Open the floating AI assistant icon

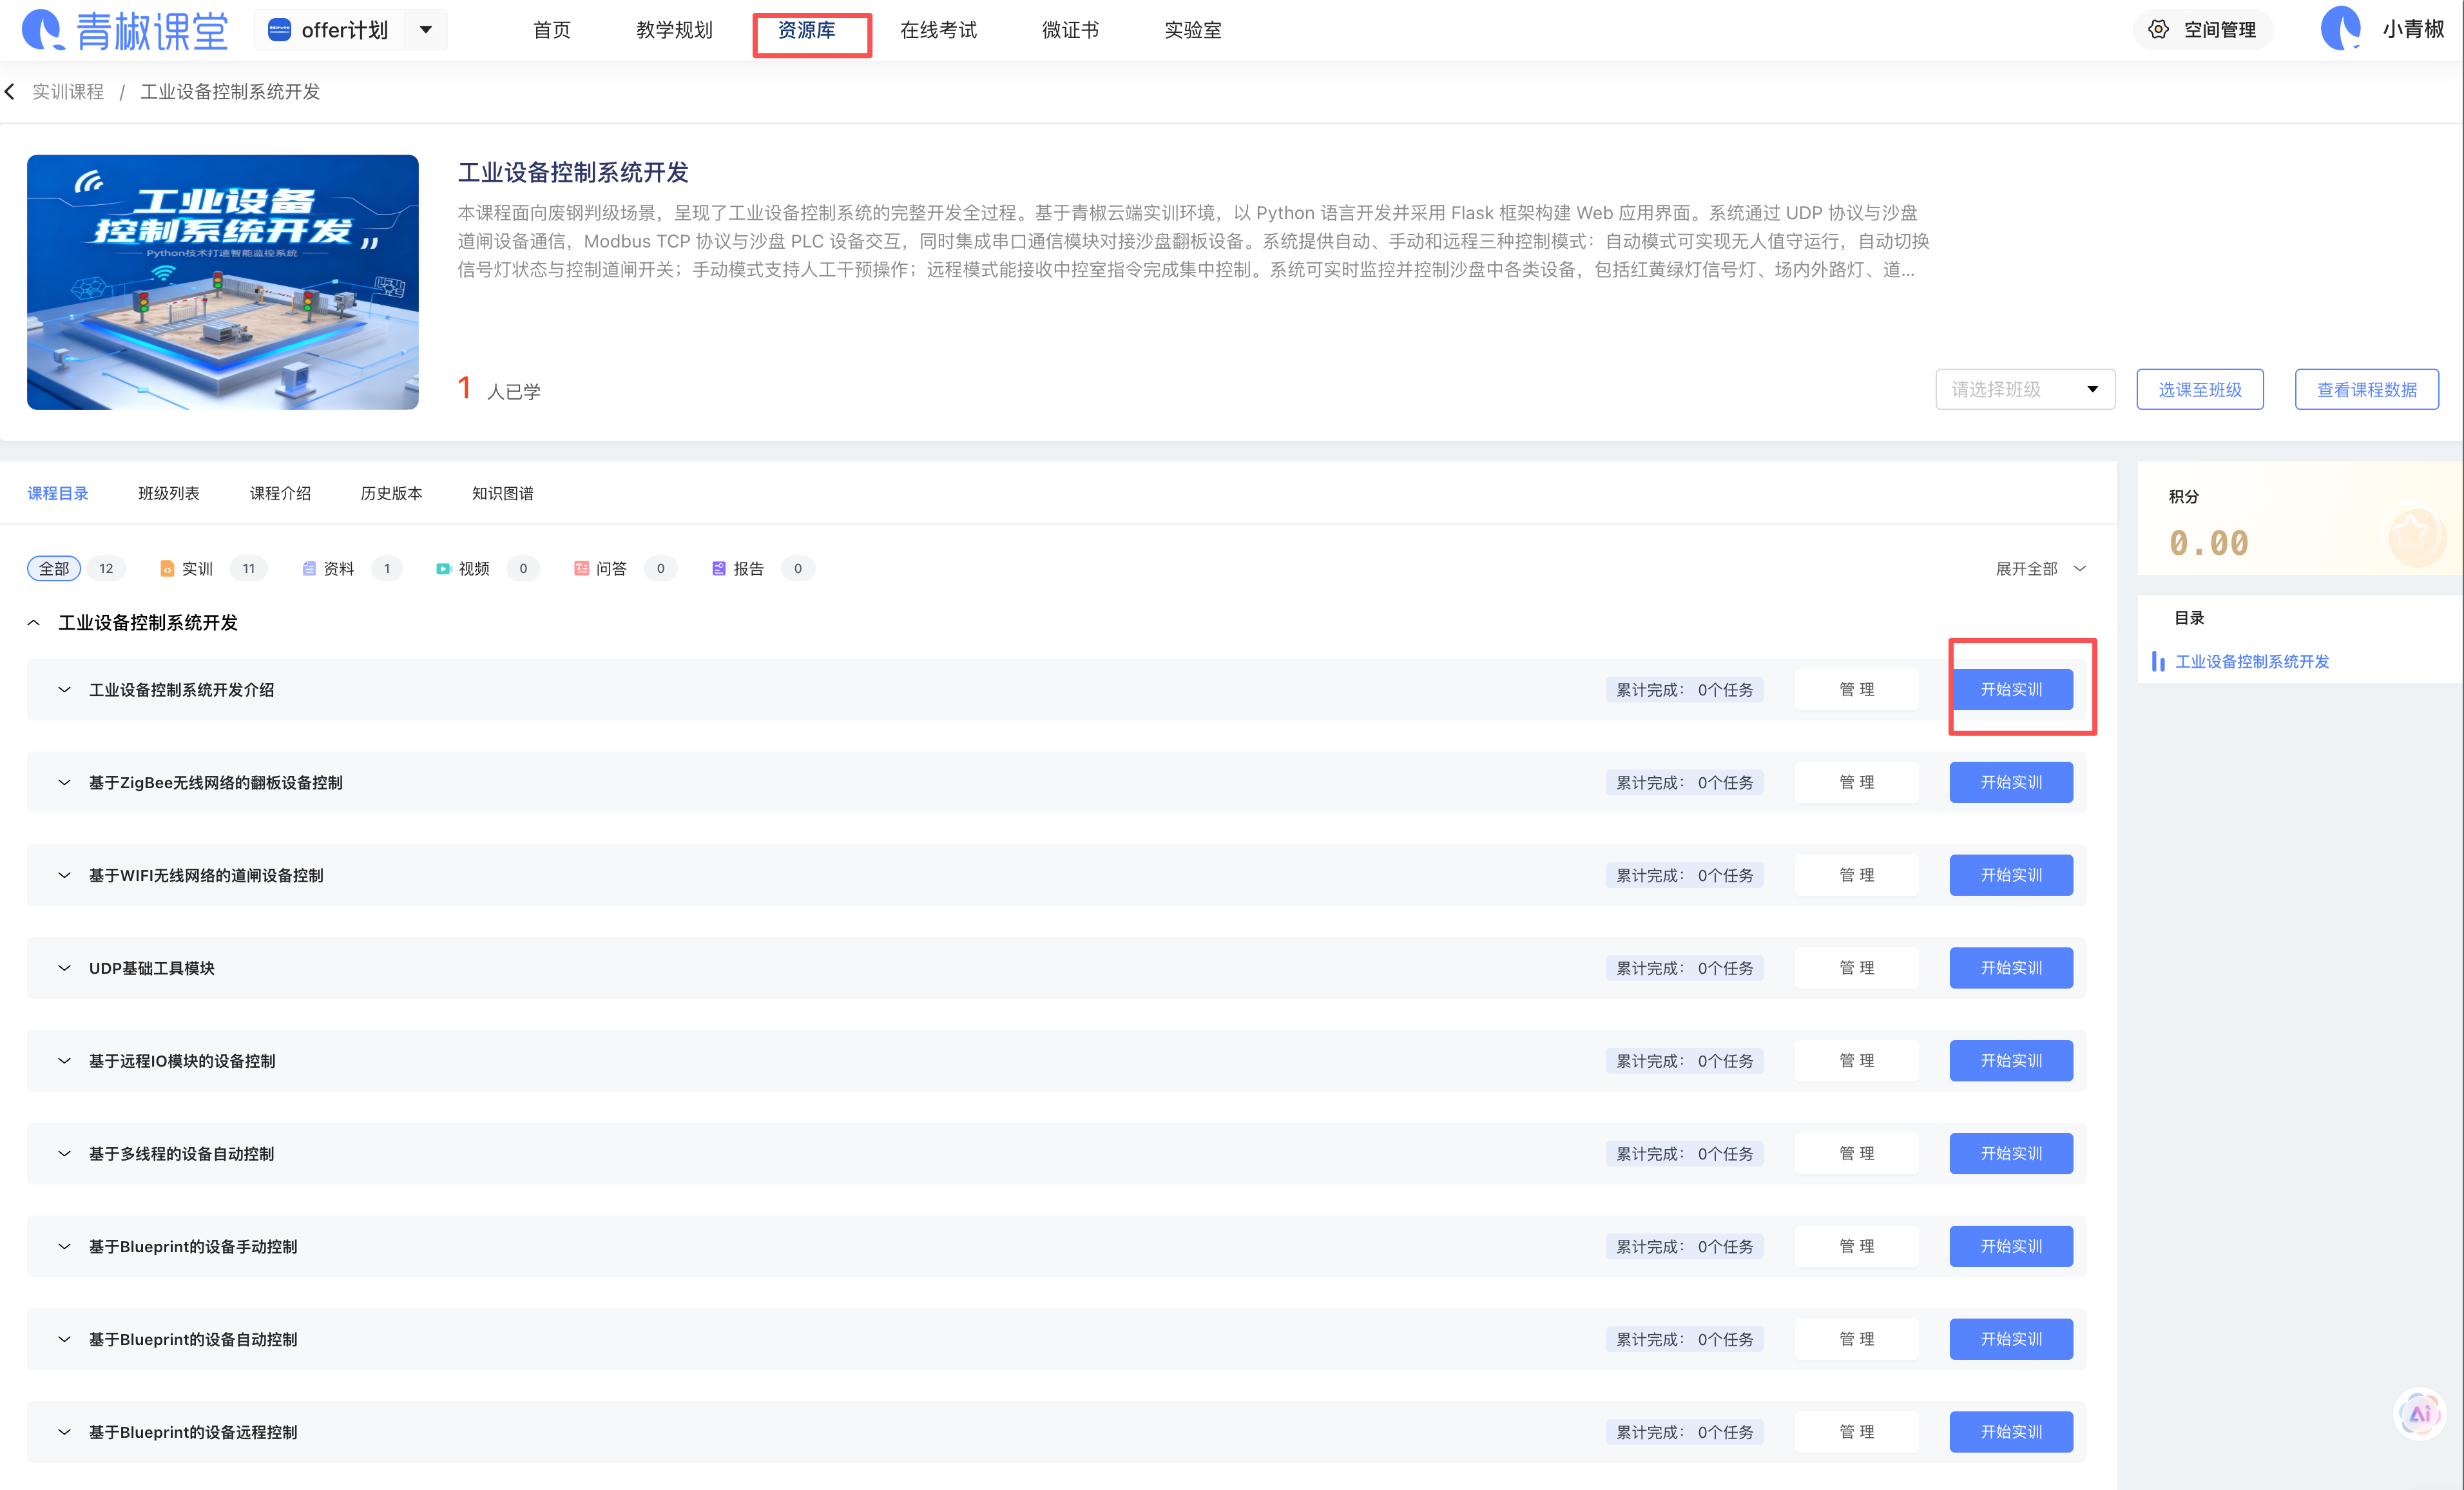tap(2419, 1414)
